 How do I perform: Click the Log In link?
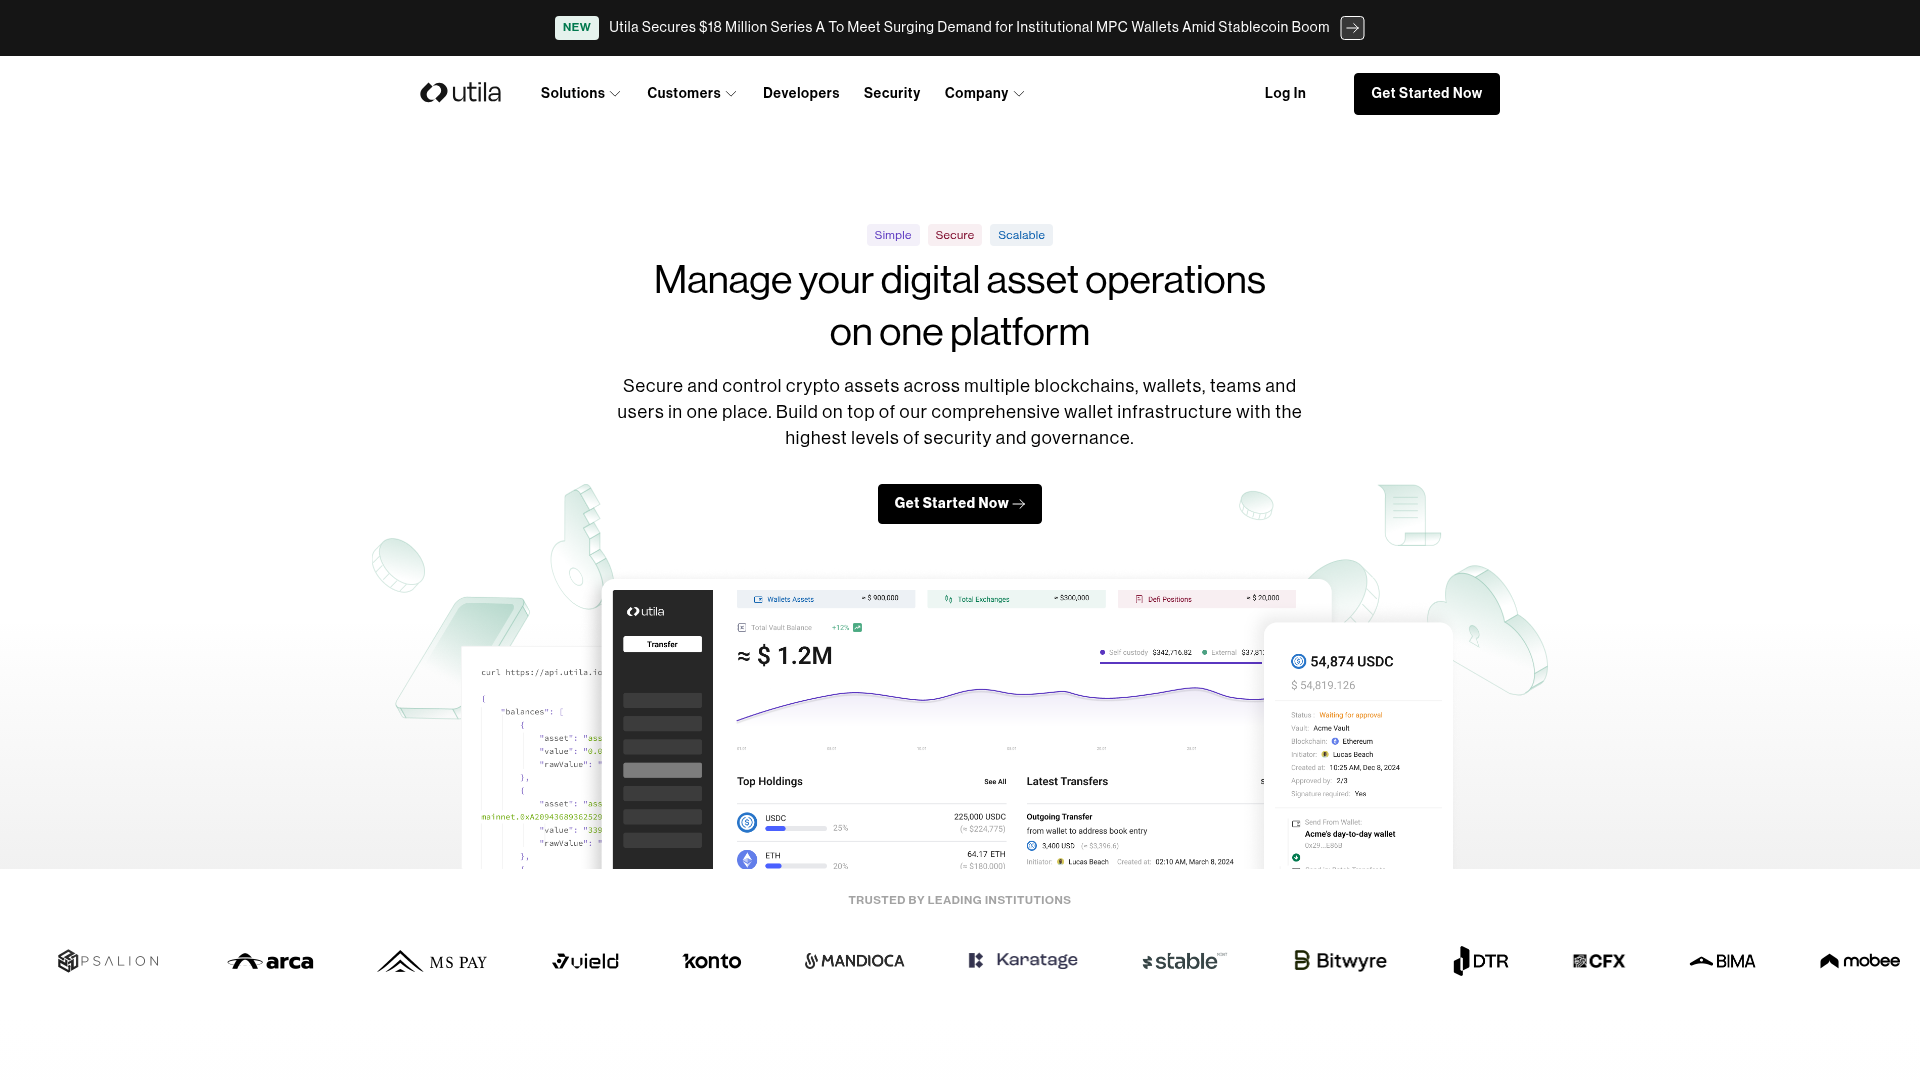pos(1285,93)
